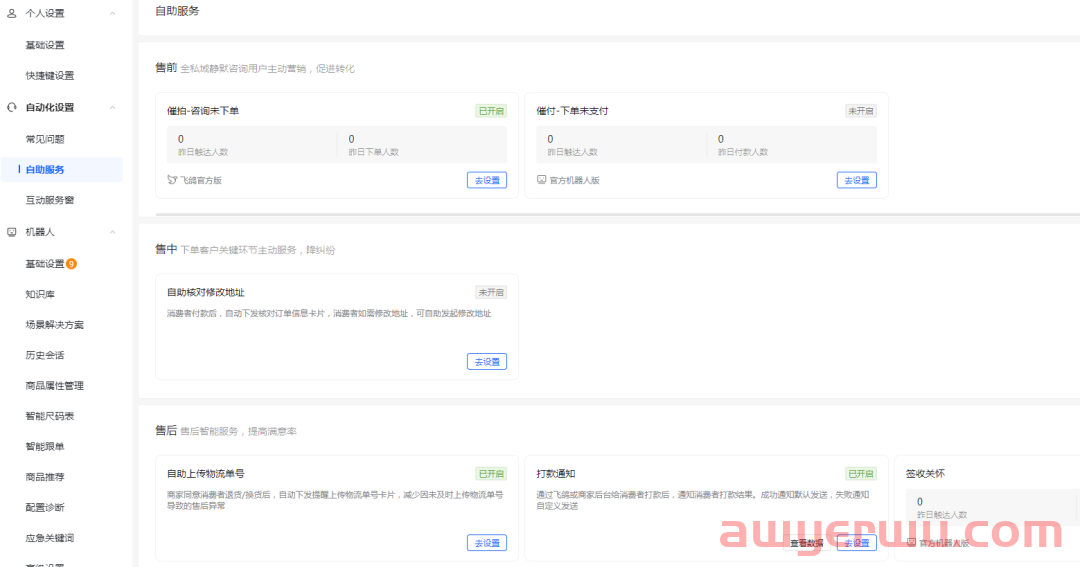The width and height of the screenshot is (1080, 567).
Task: Open 场景解决方案 in the sidebar
Action: point(54,324)
